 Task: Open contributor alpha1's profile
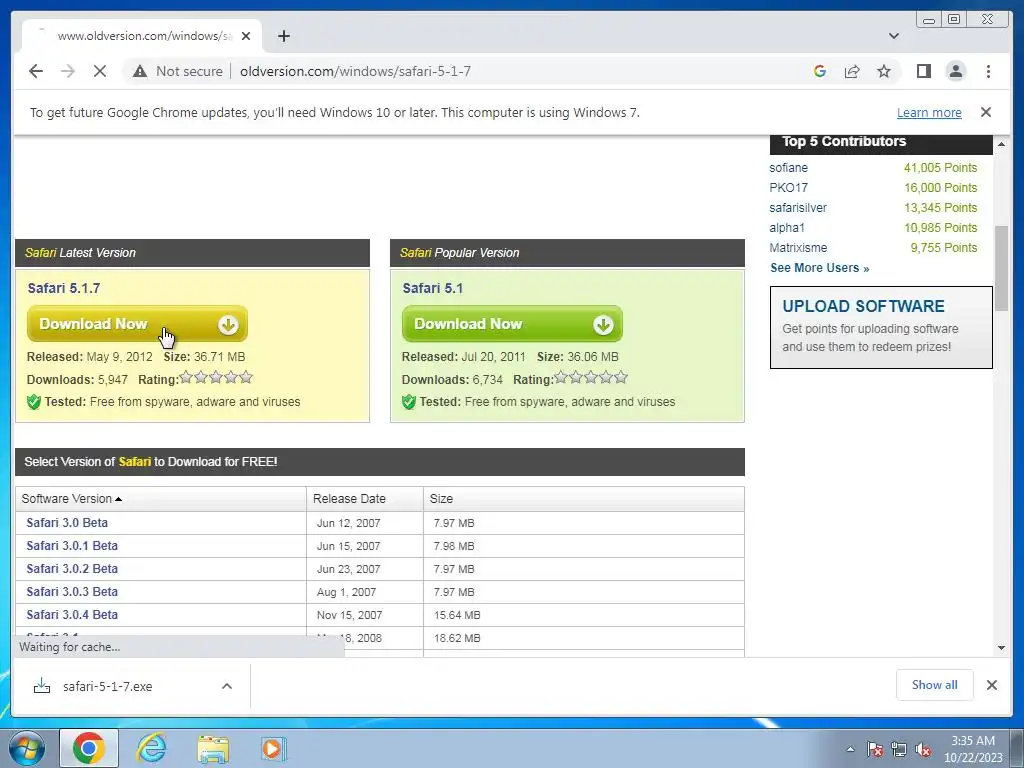(787, 227)
